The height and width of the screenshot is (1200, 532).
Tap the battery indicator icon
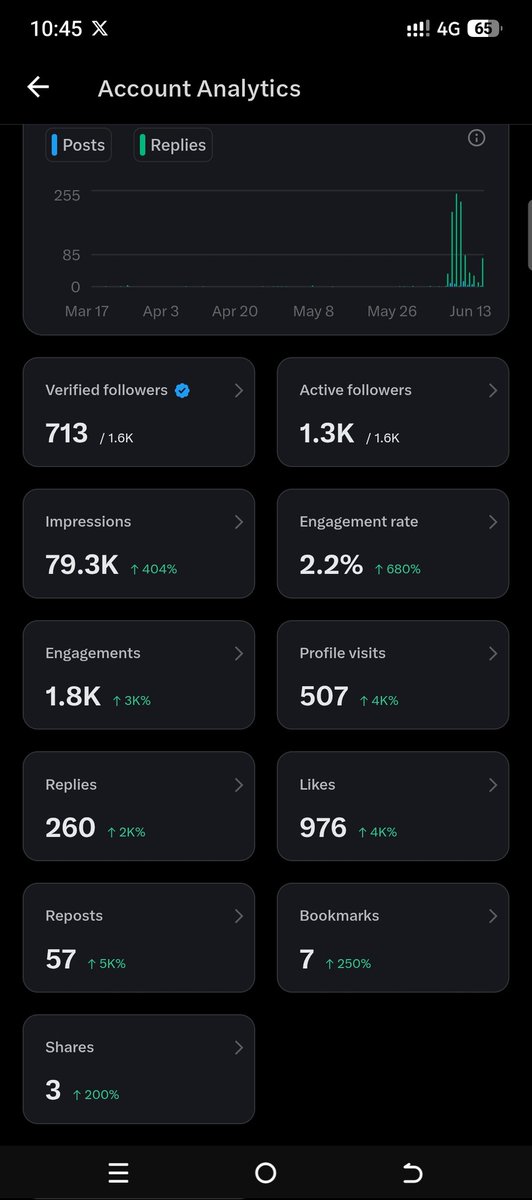483,29
